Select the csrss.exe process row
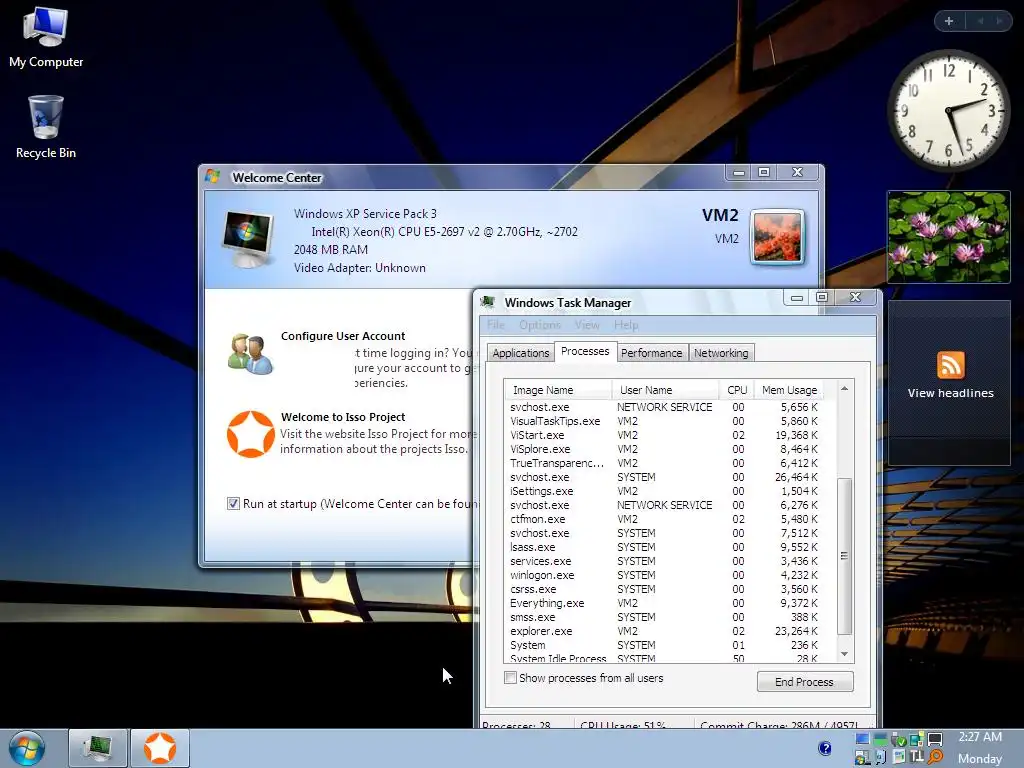The width and height of the screenshot is (1024, 768). point(664,589)
